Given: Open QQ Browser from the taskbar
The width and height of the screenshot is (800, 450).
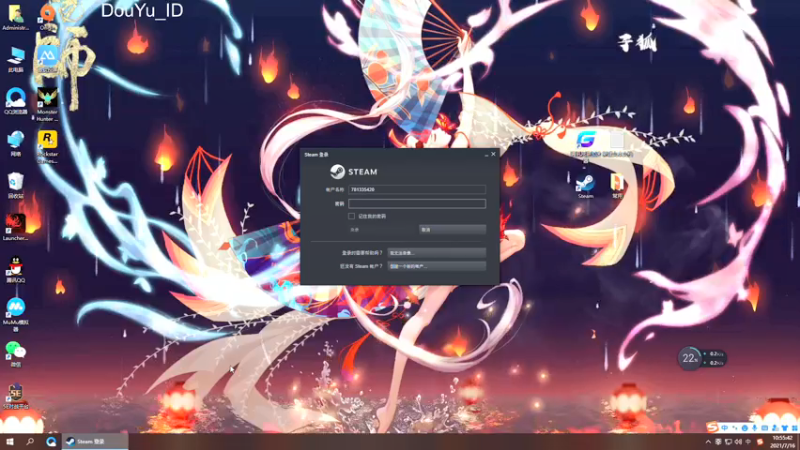Looking at the screenshot, I should point(51,441).
